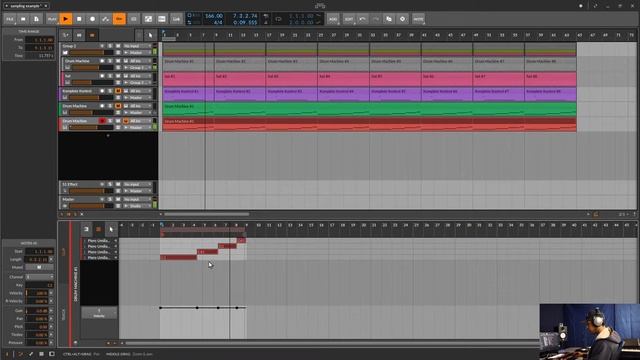Select note editor pointer tool
Screen dimensions: 640x360
tap(111, 229)
